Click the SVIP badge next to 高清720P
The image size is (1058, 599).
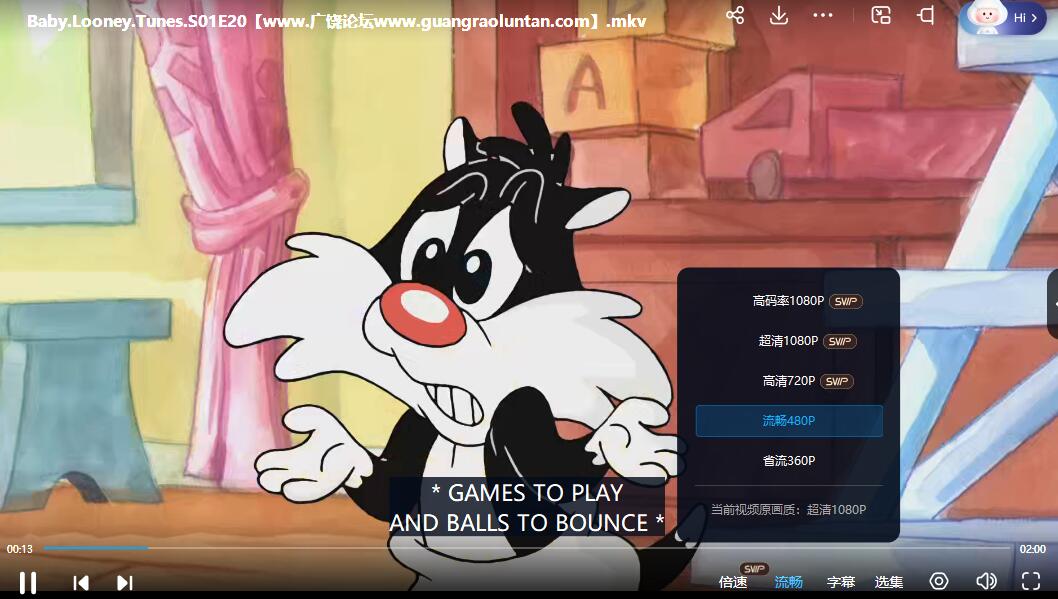click(837, 382)
